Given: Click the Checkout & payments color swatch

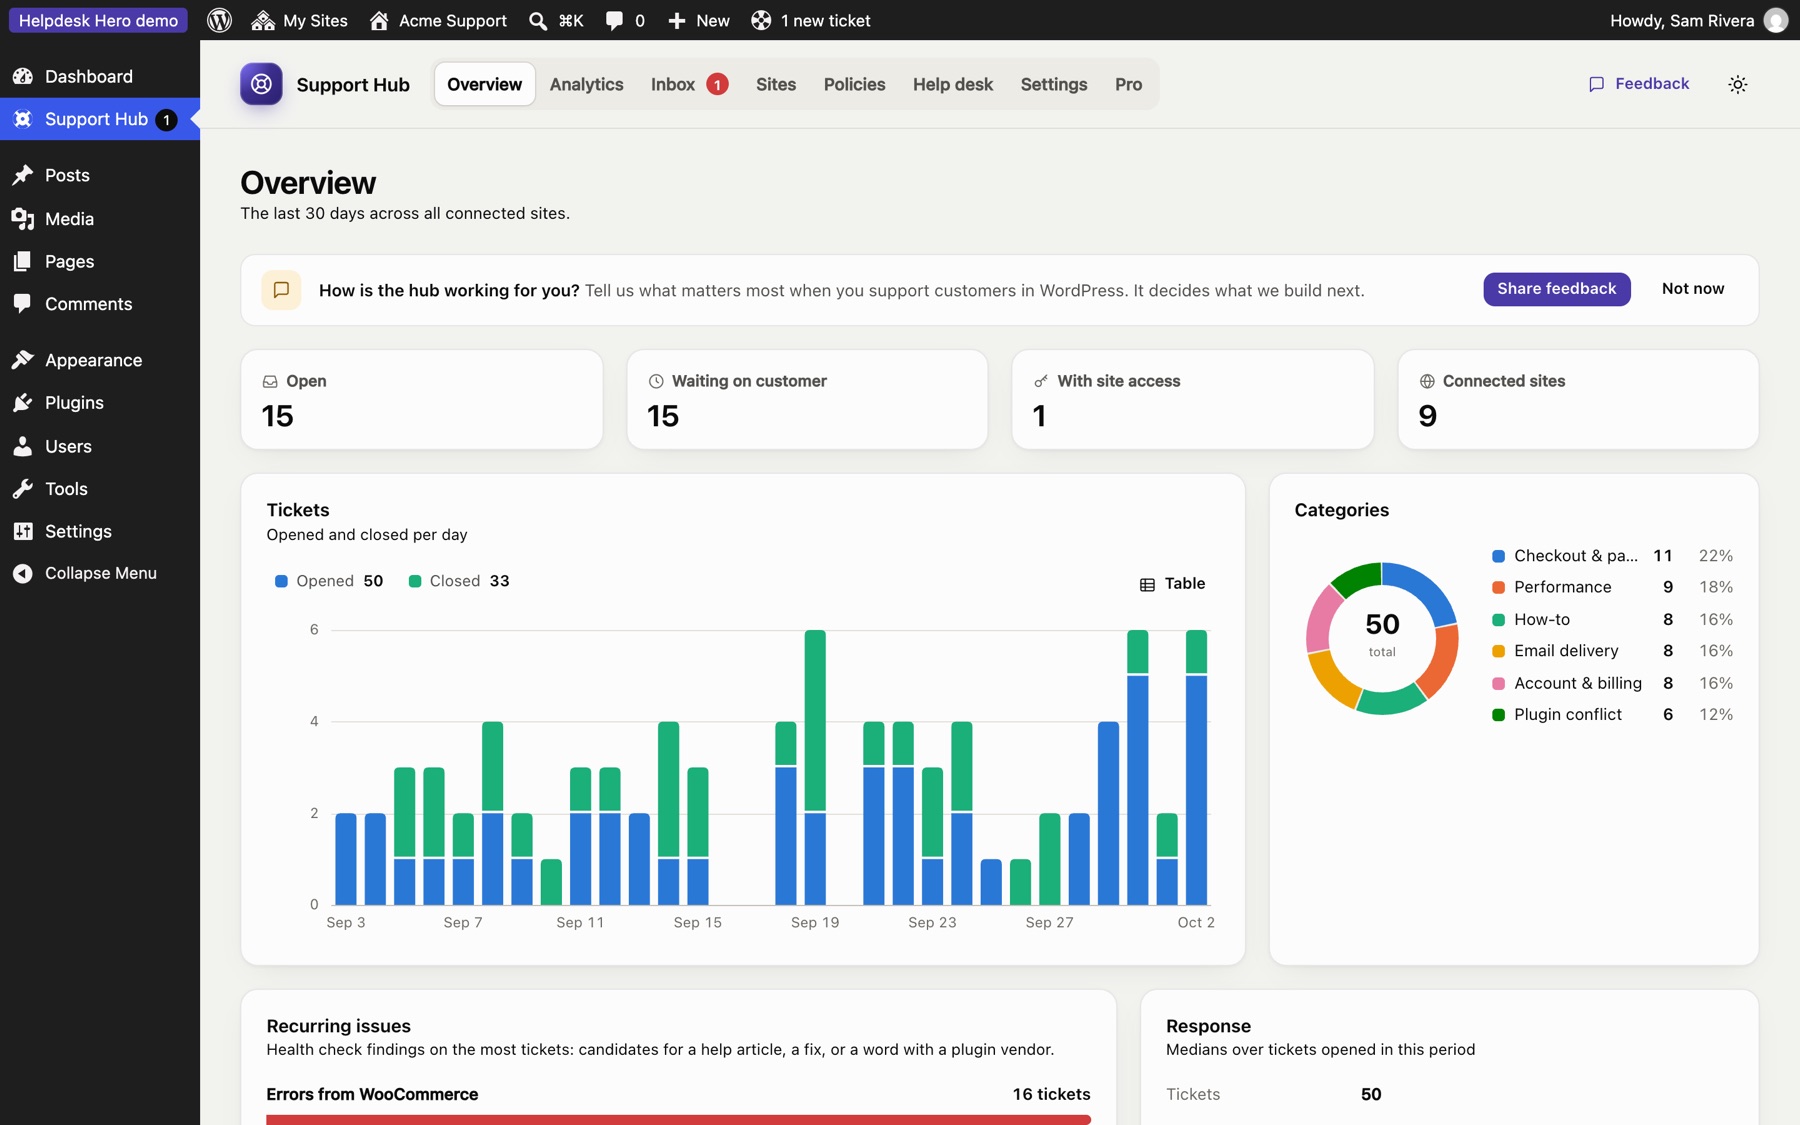Looking at the screenshot, I should pyautogui.click(x=1498, y=556).
